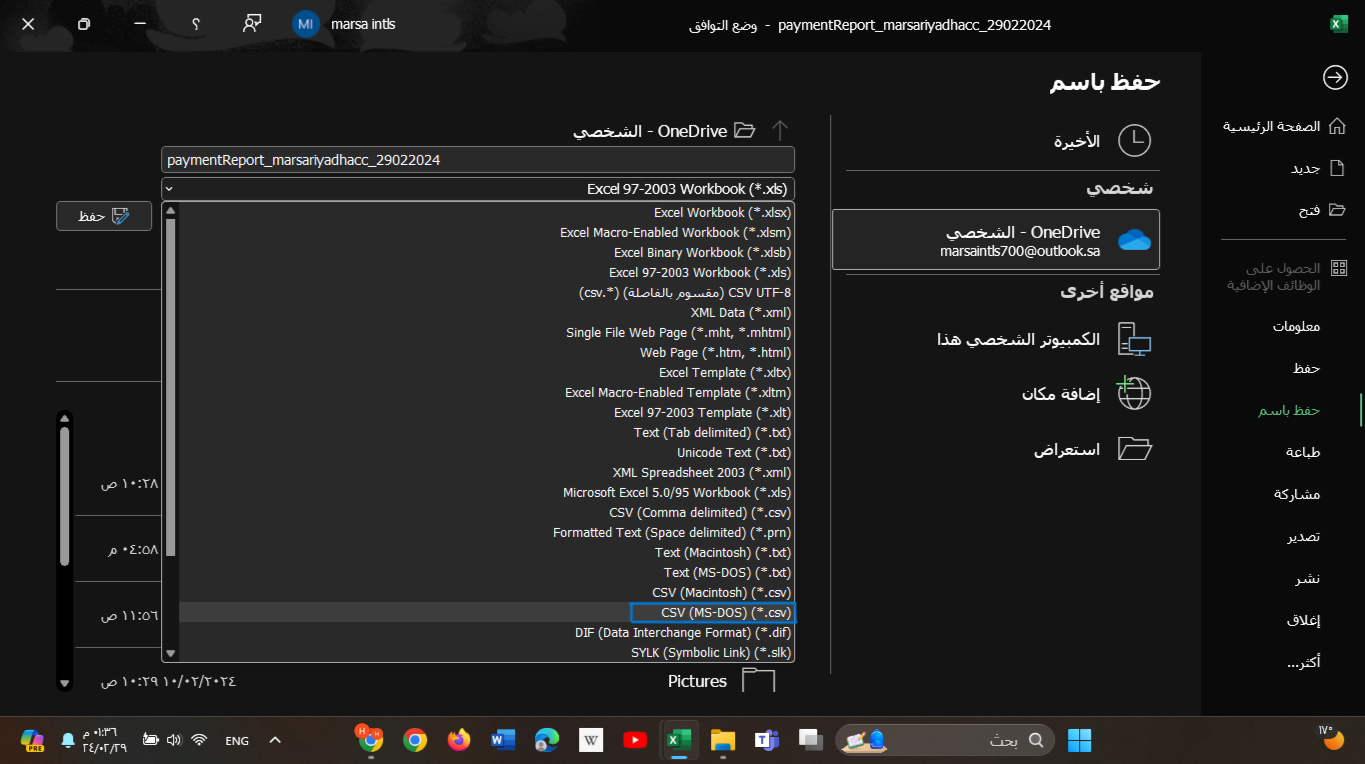1365x764 pixels.
Task: Click the Save button beside file type
Action: click(104, 216)
